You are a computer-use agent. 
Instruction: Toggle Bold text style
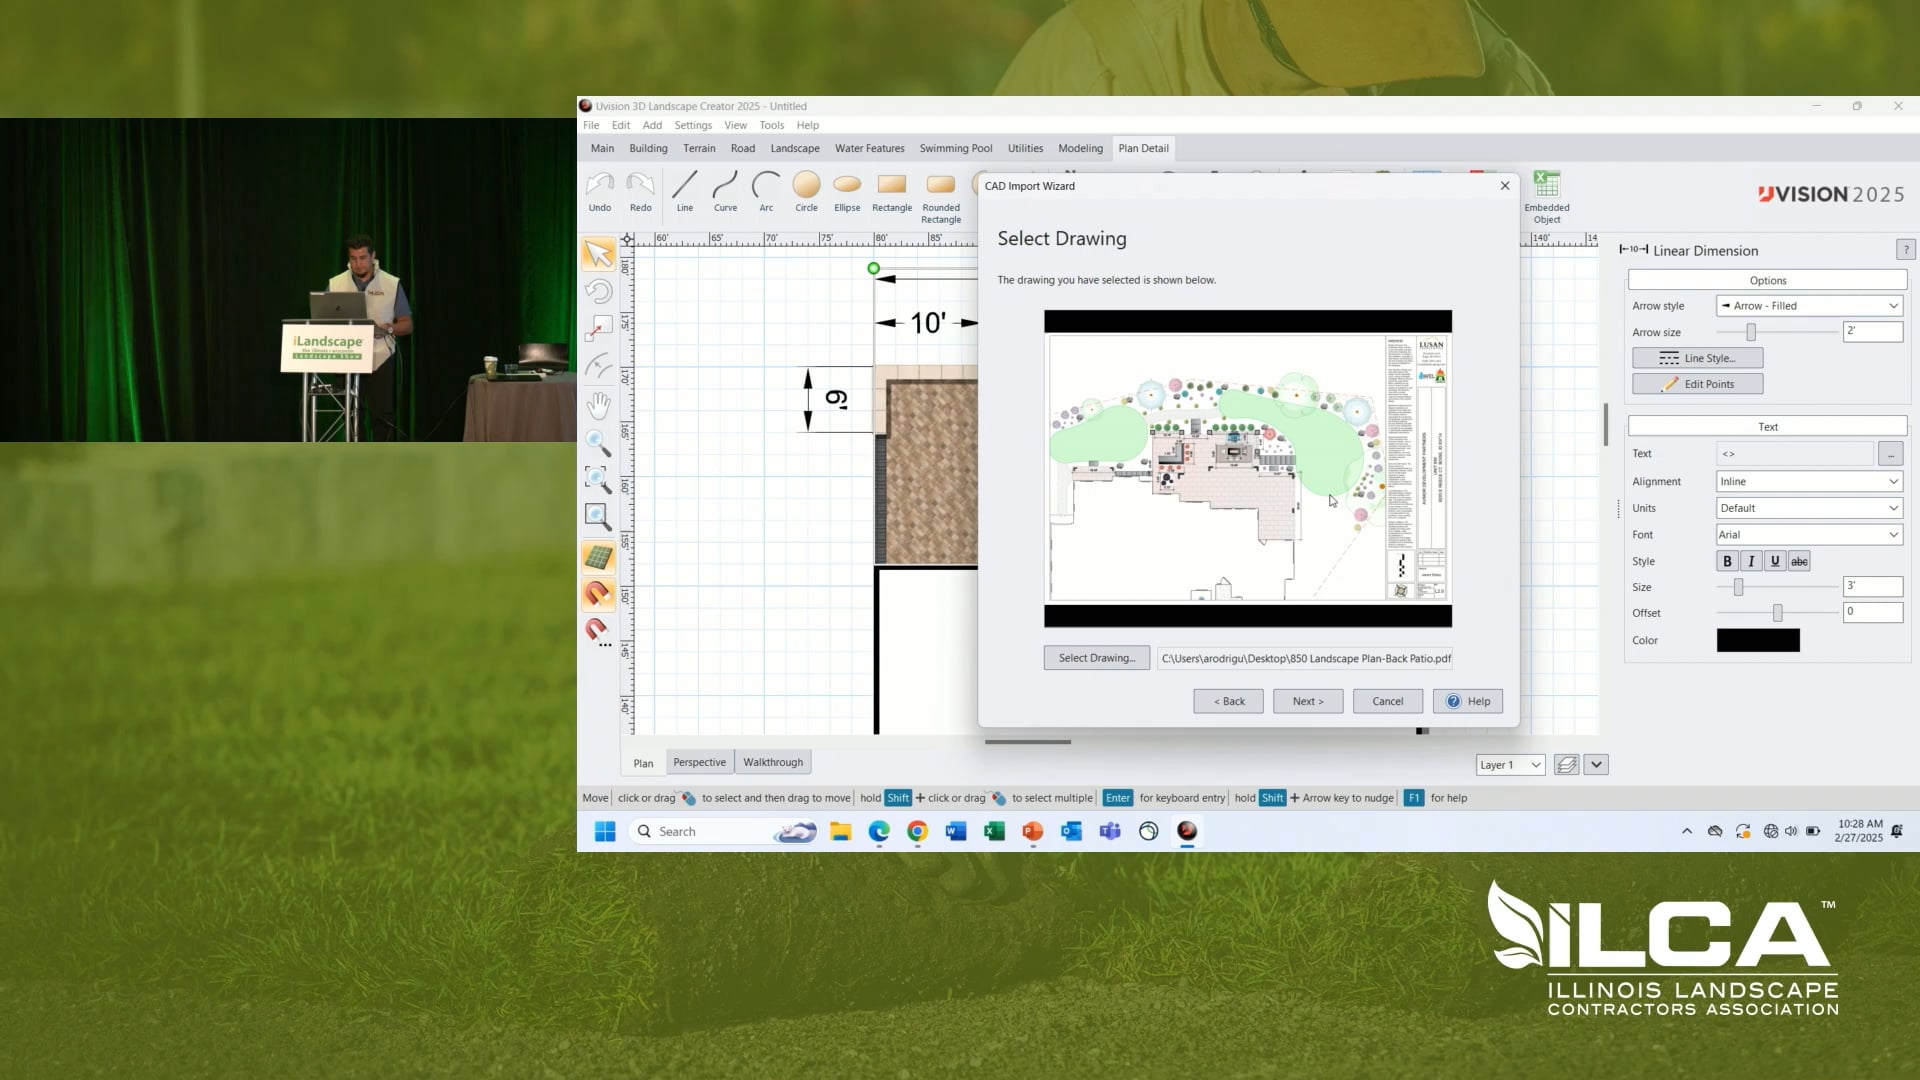tap(1727, 561)
